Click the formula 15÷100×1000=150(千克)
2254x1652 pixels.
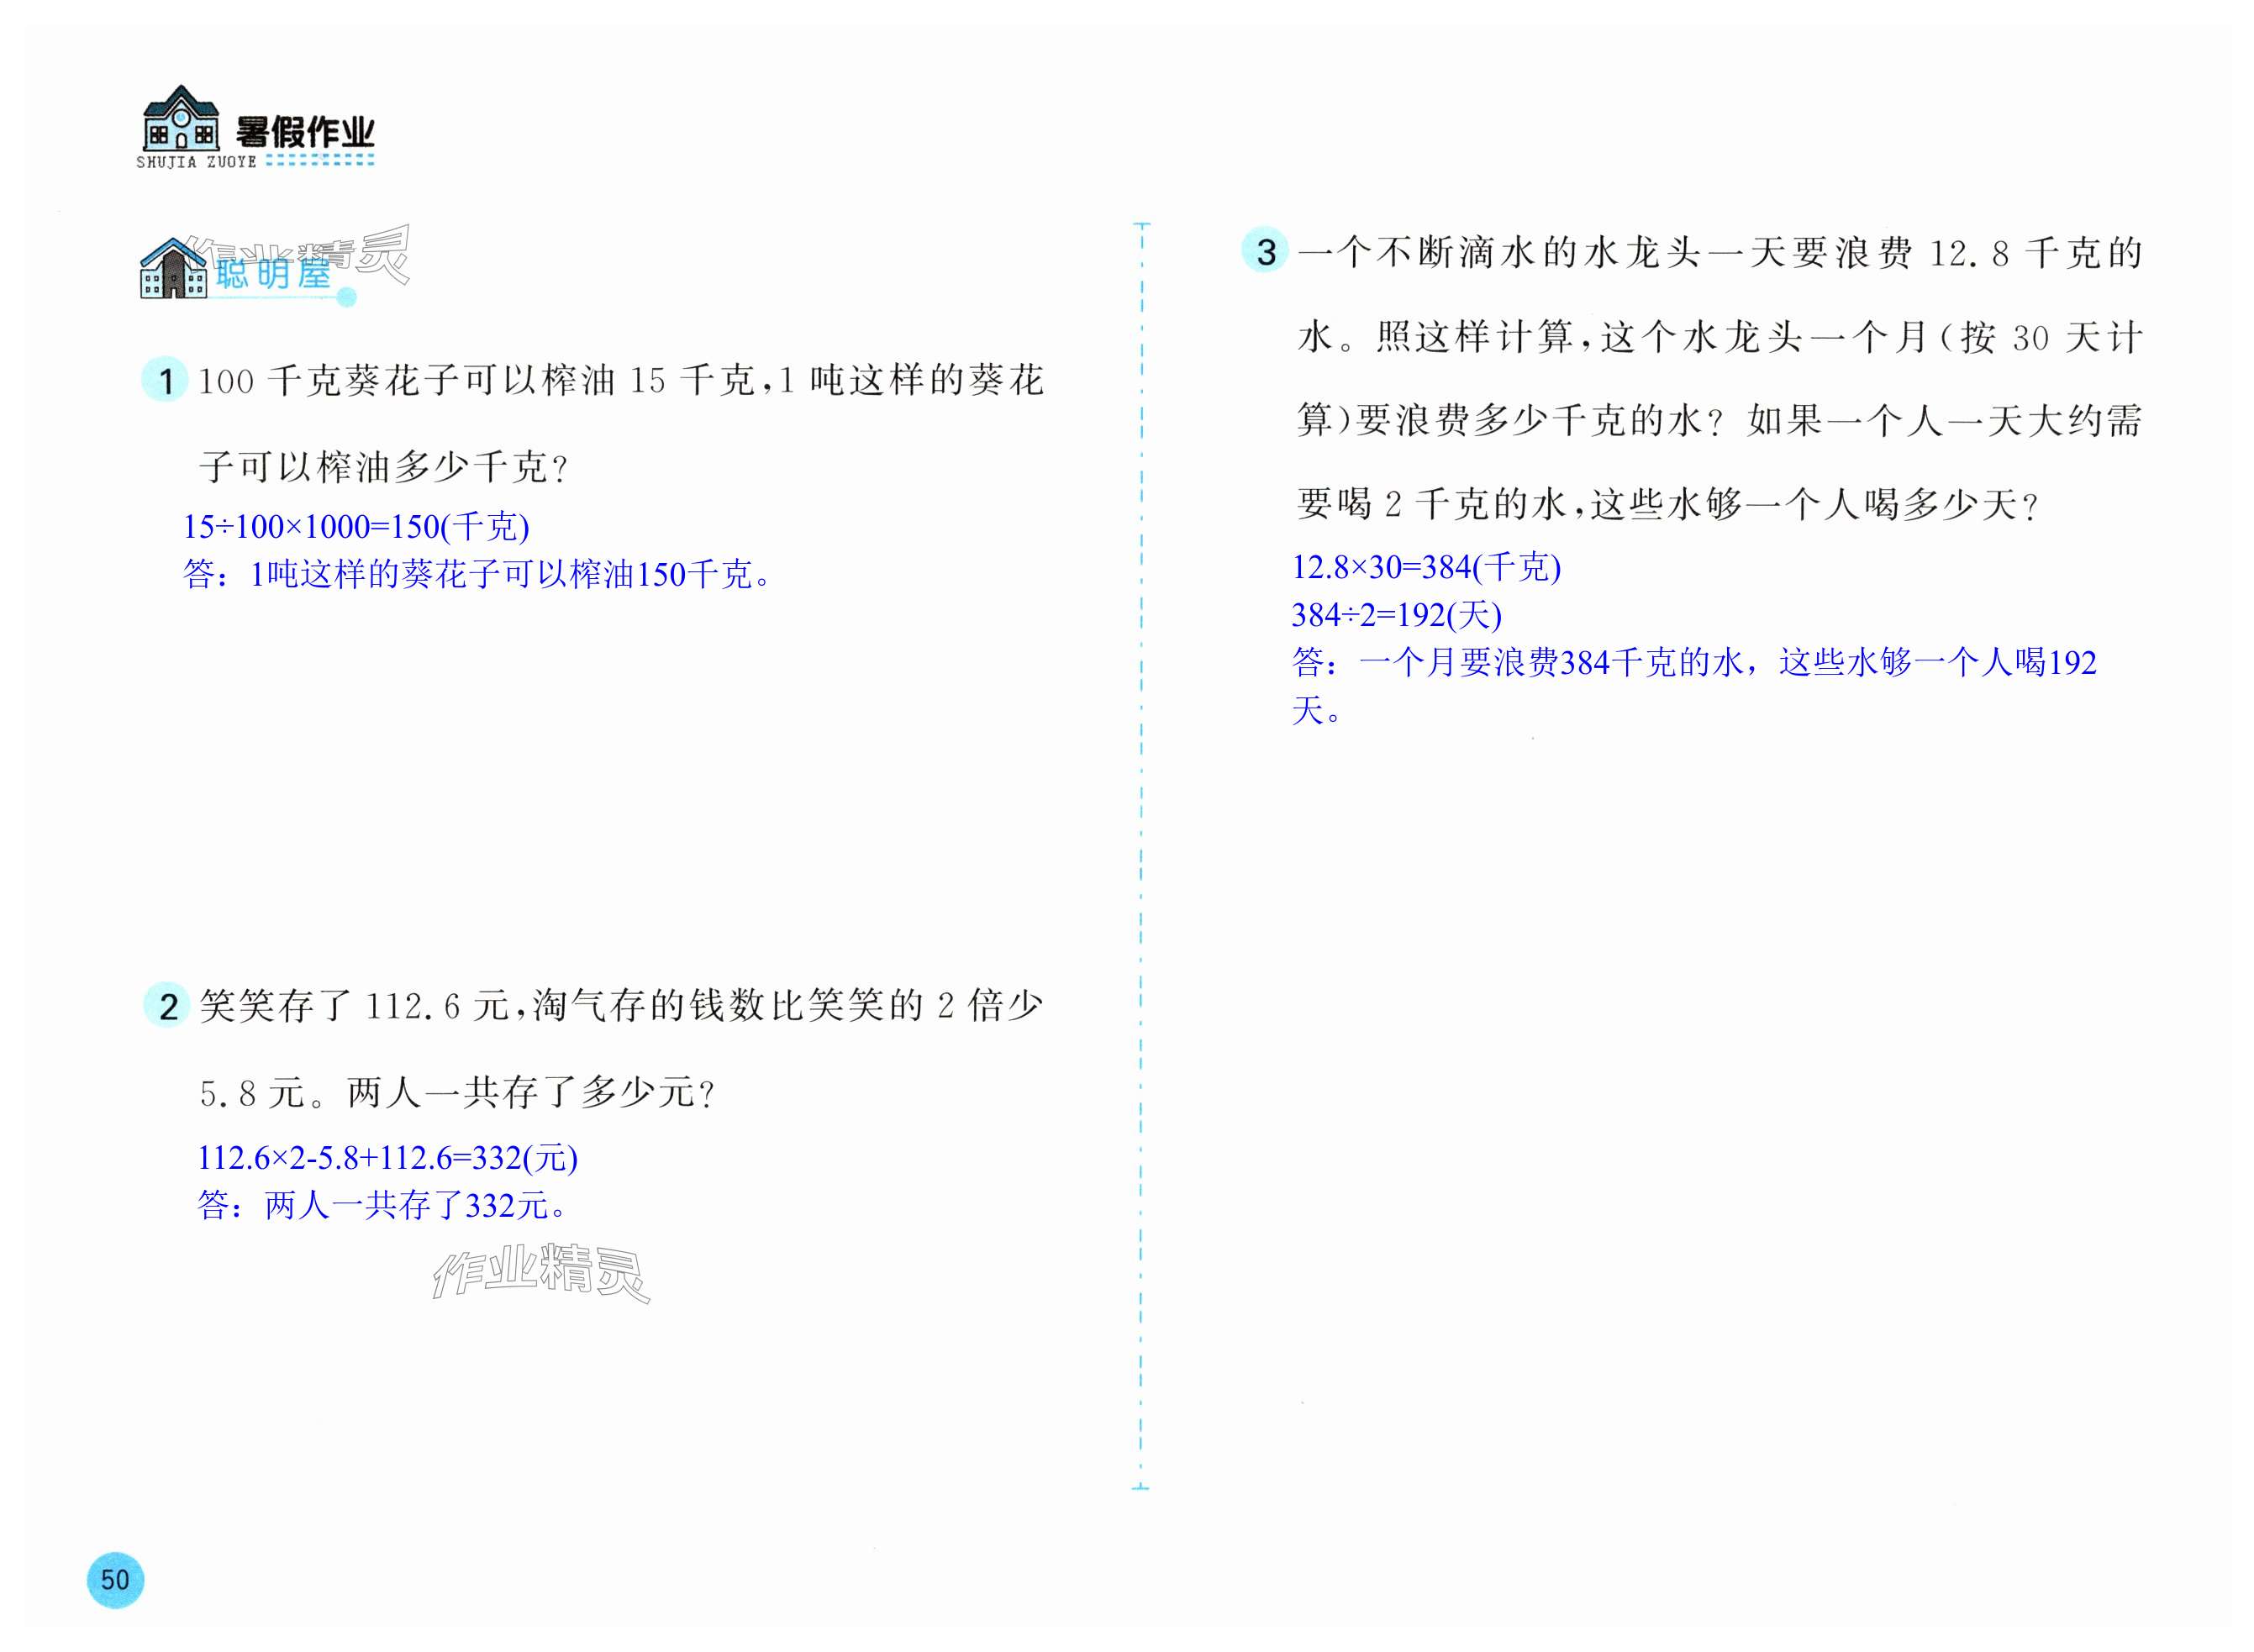point(356,527)
